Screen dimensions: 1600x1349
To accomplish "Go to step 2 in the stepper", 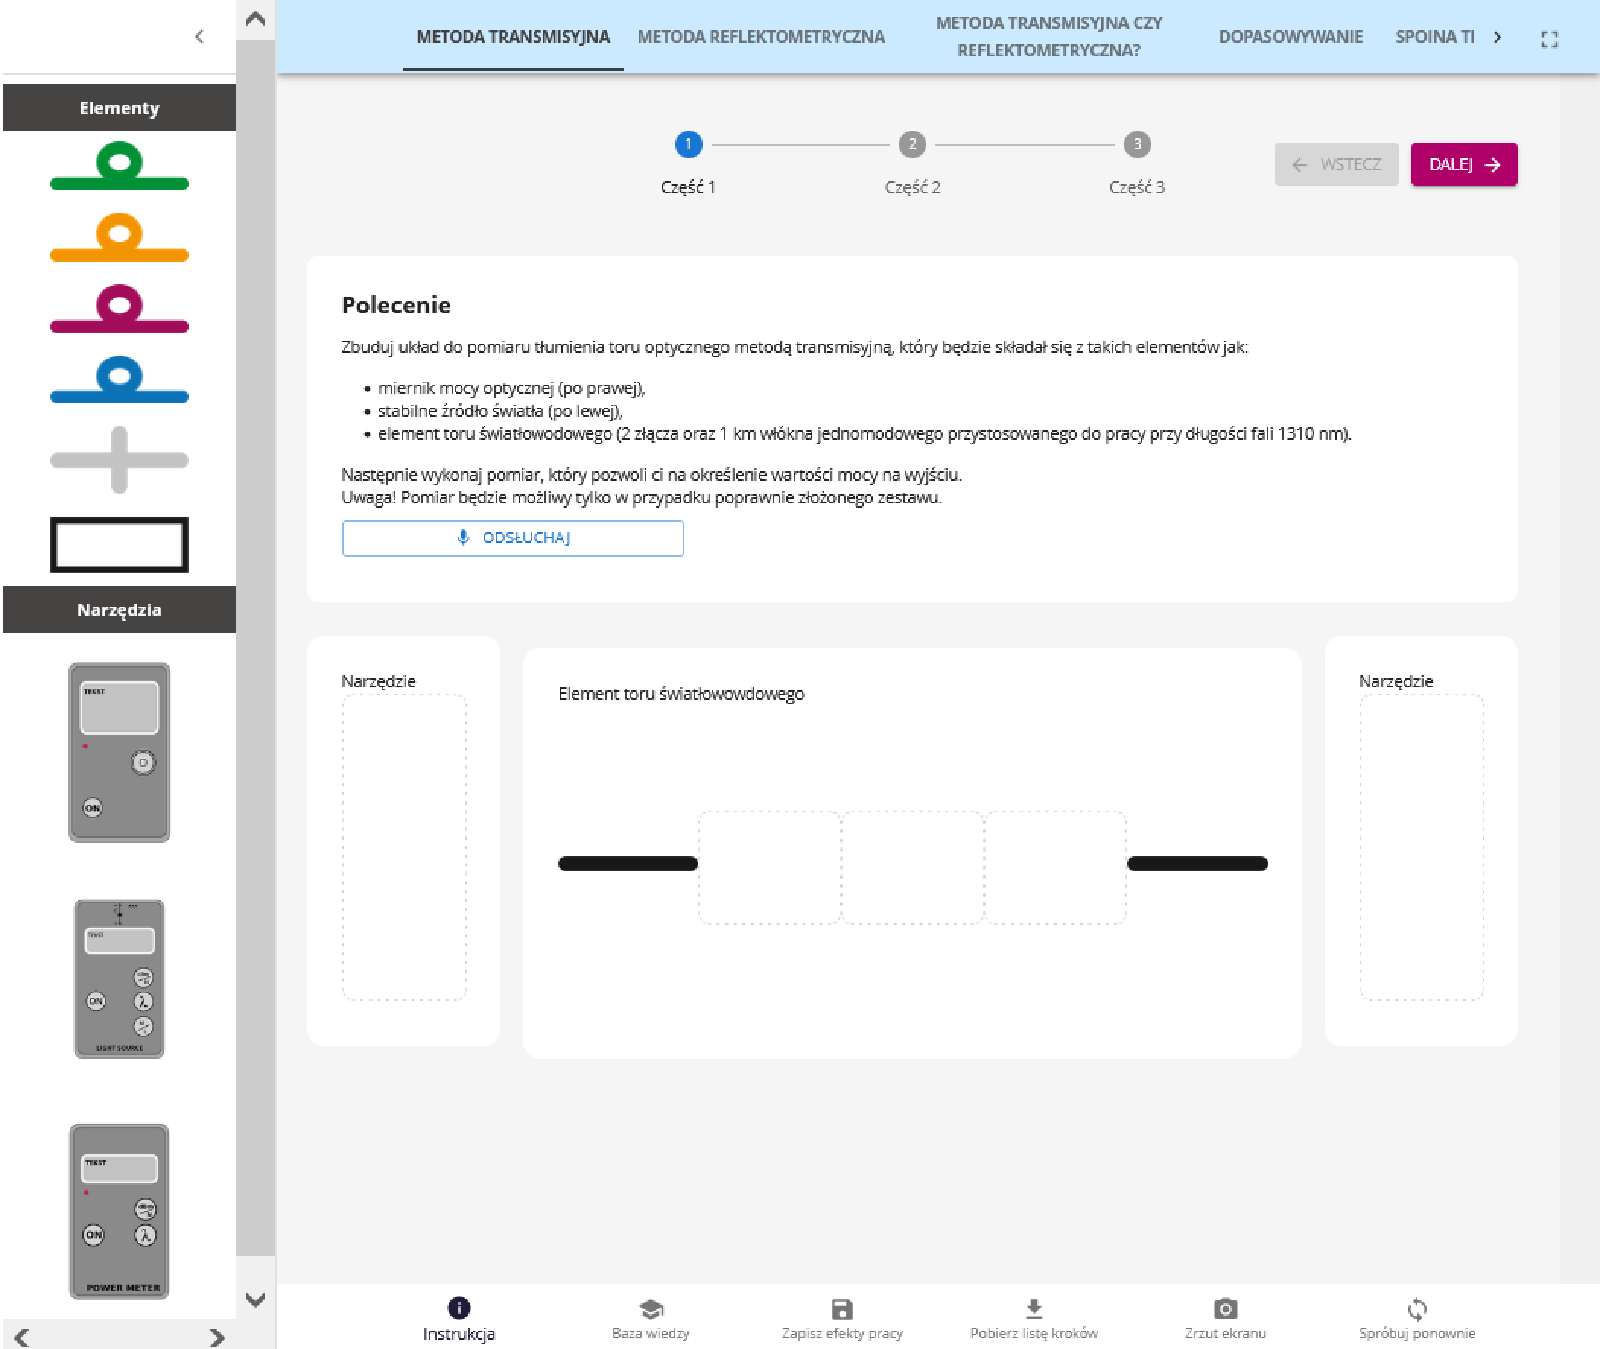I will [x=912, y=145].
